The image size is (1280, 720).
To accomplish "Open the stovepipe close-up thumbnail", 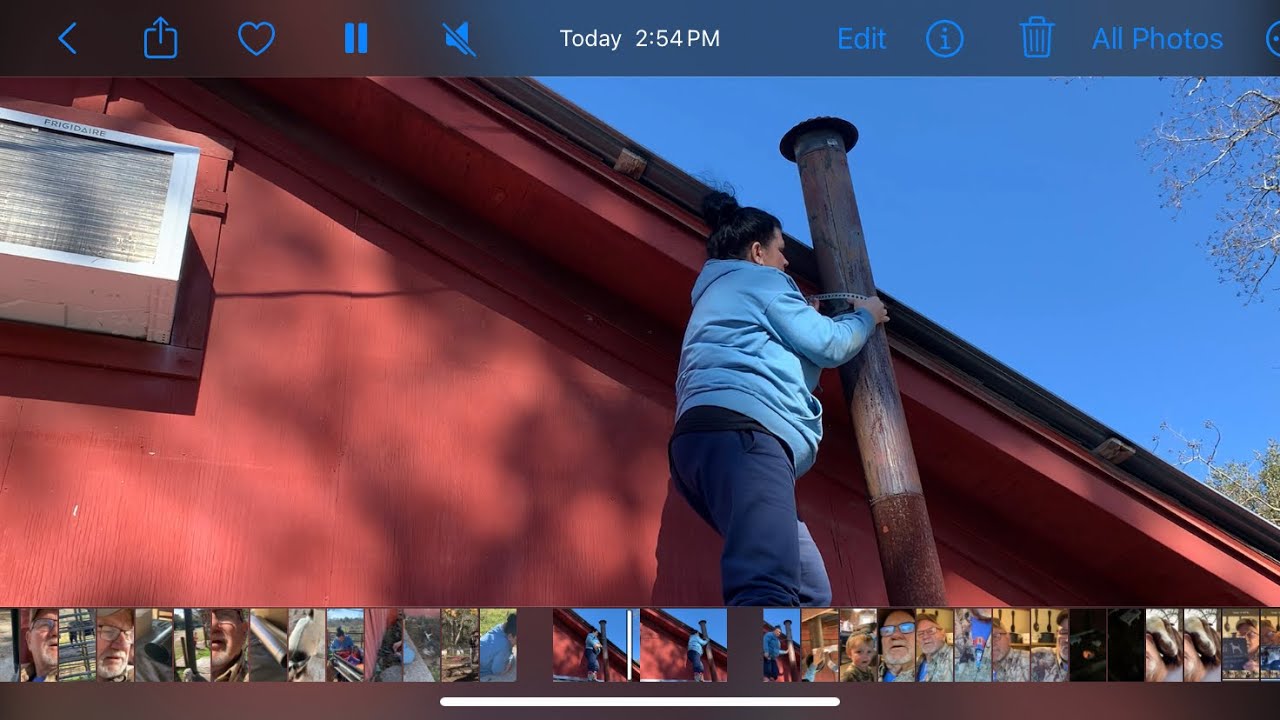I will [x=269, y=645].
